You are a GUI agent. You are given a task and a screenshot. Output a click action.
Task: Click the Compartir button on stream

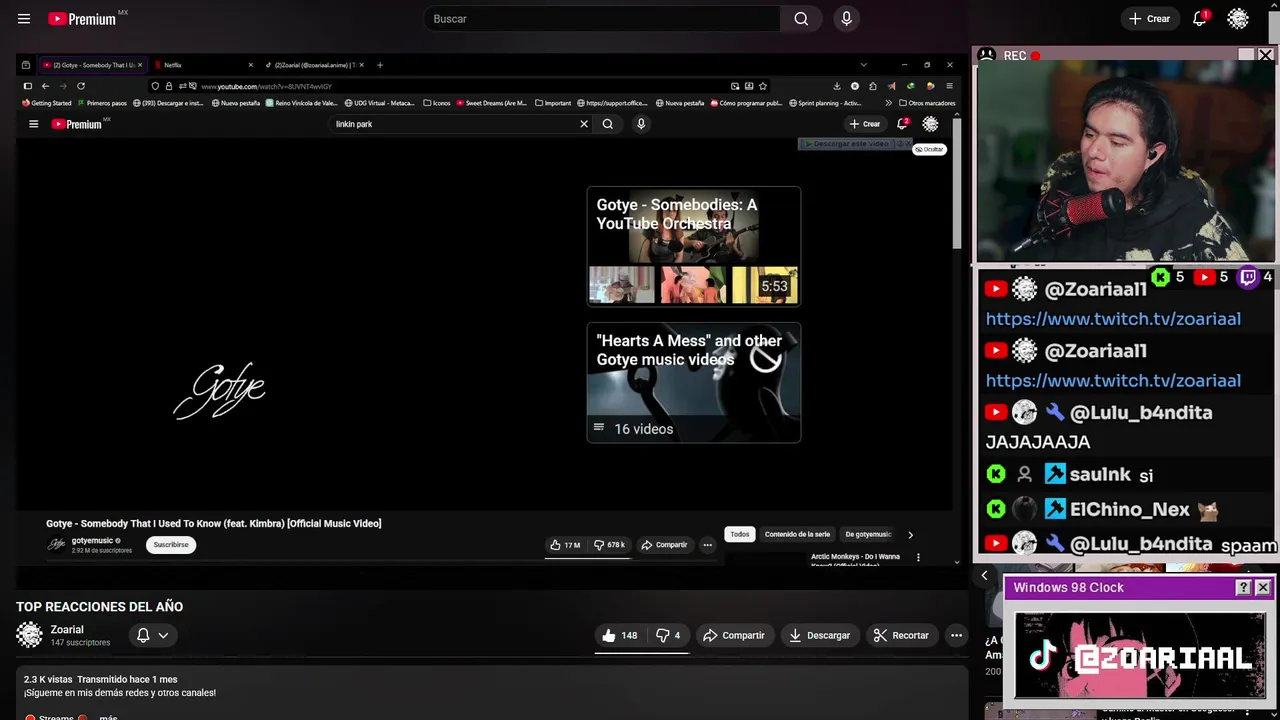[x=734, y=635]
